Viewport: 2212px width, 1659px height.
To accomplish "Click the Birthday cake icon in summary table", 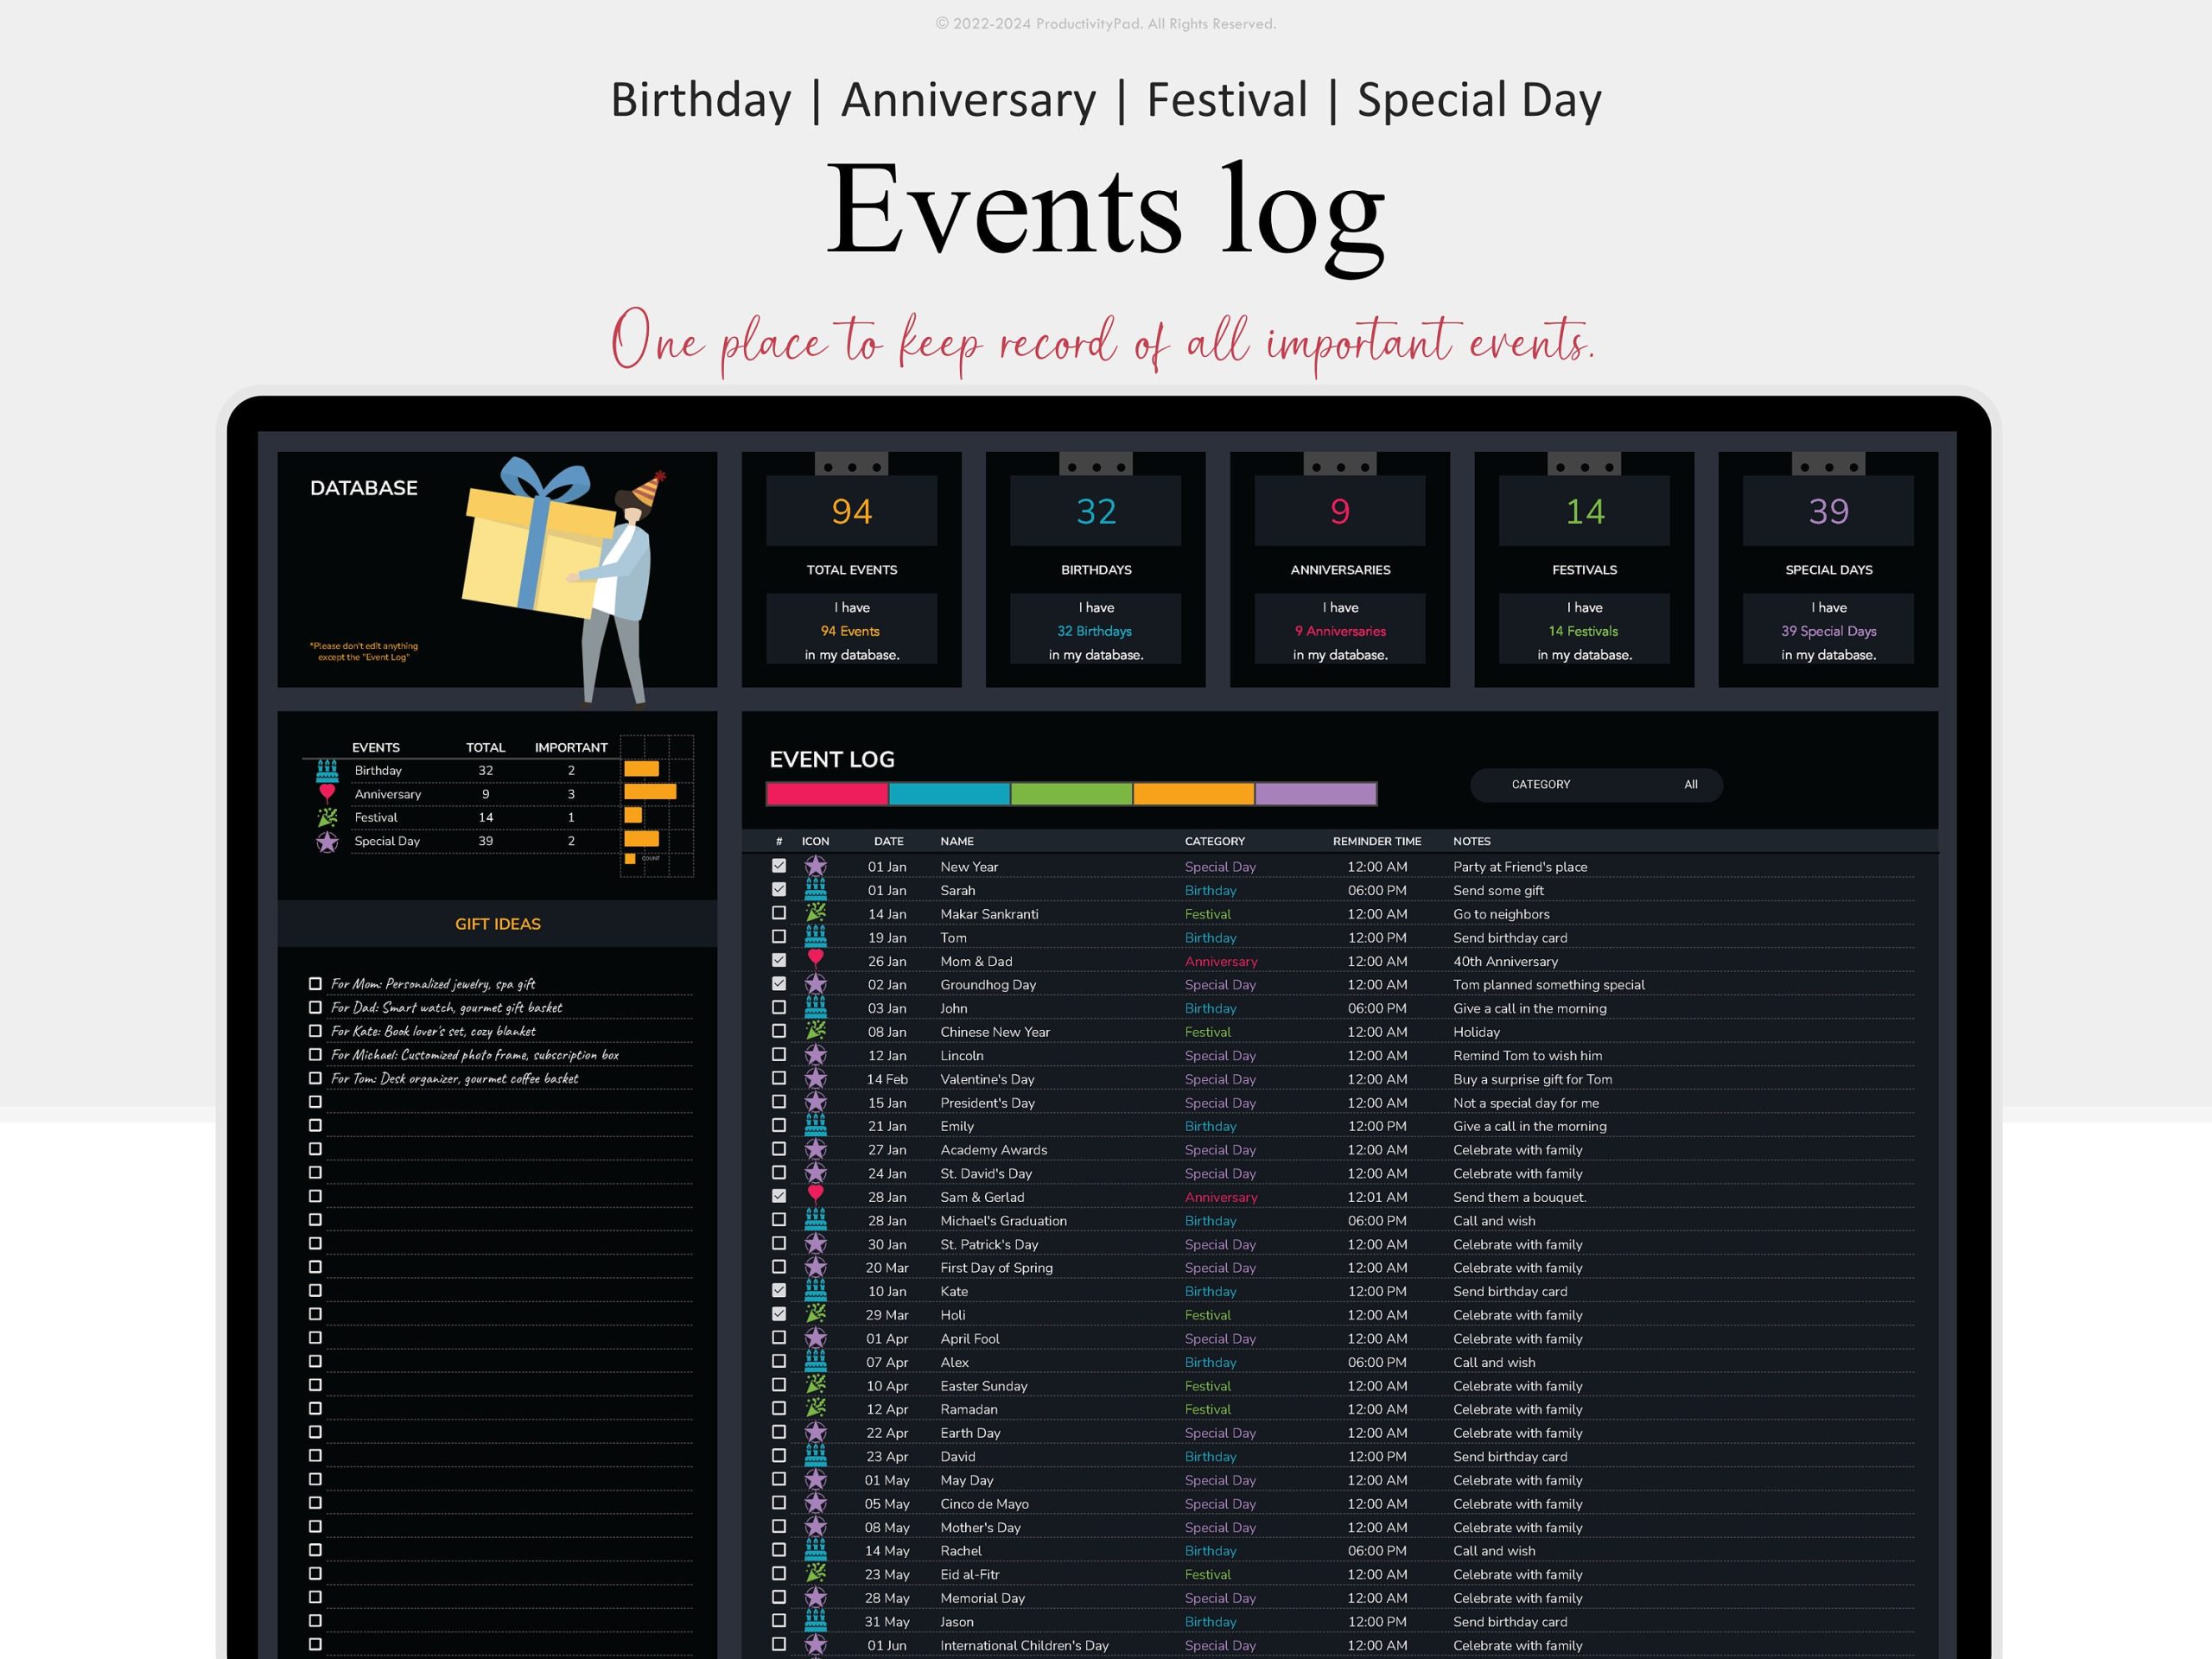I will 327,770.
